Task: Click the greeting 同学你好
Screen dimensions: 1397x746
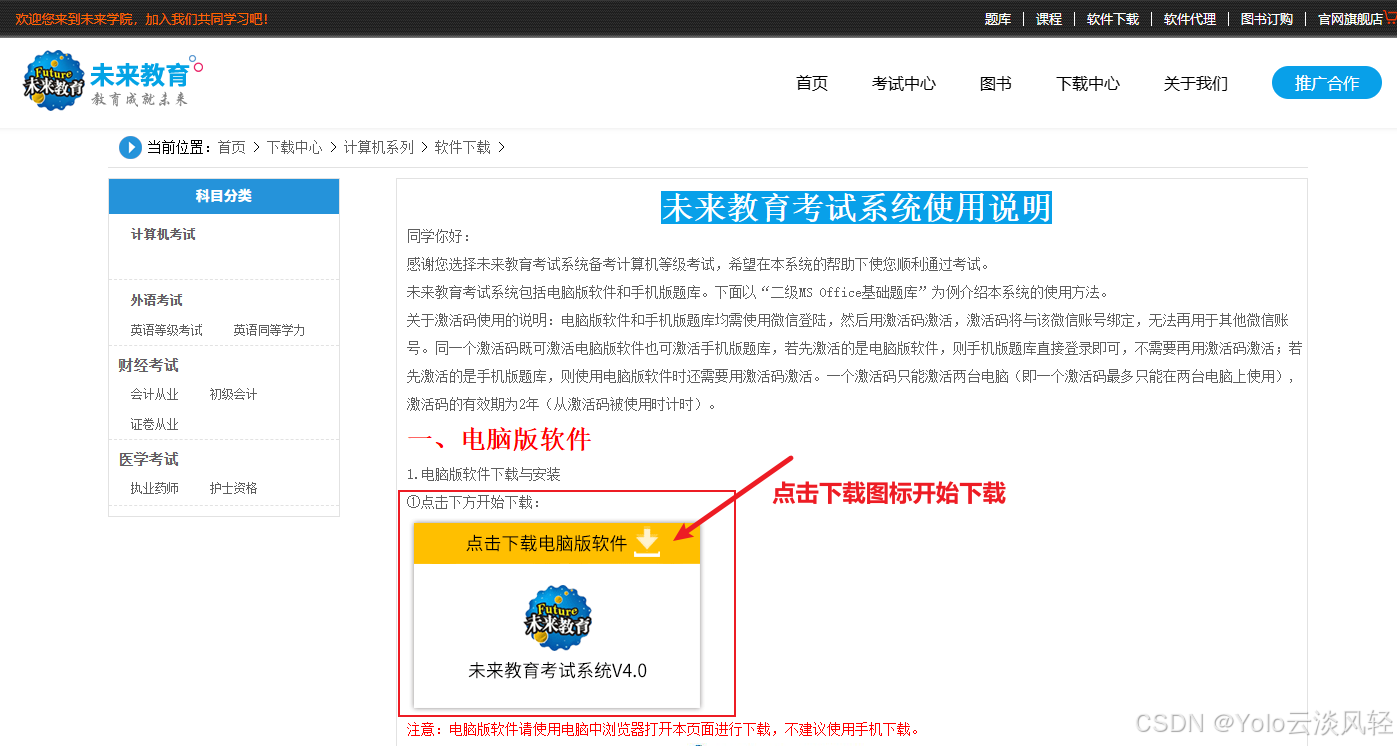Action: 438,237
